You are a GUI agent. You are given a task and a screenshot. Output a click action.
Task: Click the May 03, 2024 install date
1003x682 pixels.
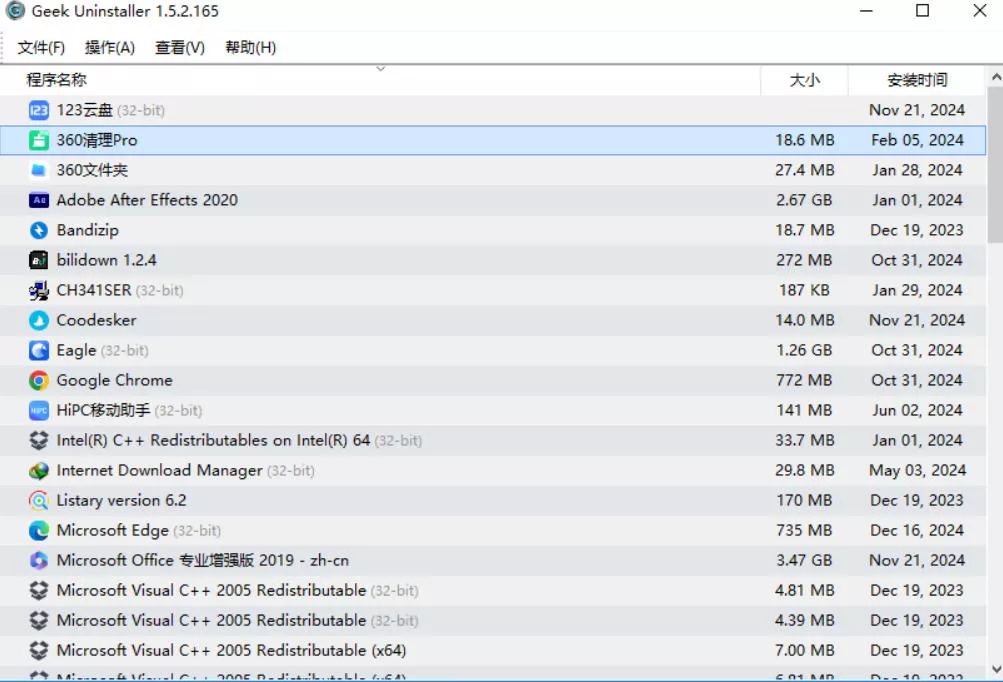pos(917,471)
